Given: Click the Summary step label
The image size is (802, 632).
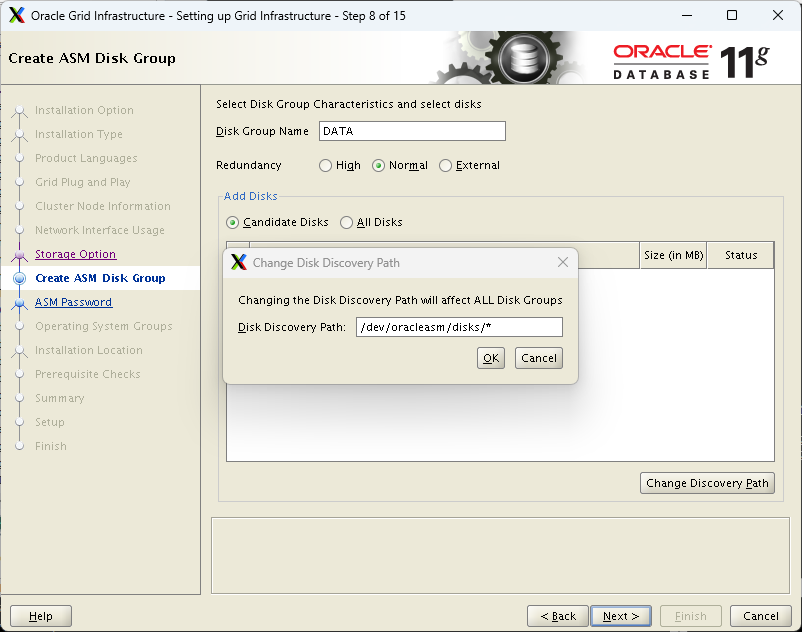Looking at the screenshot, I should pos(59,398).
